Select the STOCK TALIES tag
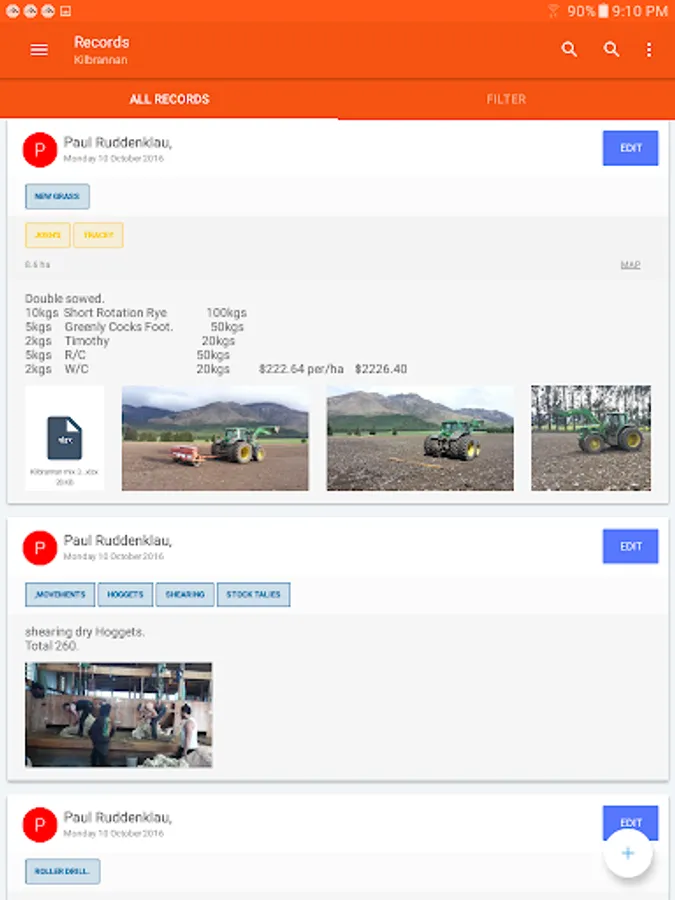675x900 pixels. (x=253, y=595)
